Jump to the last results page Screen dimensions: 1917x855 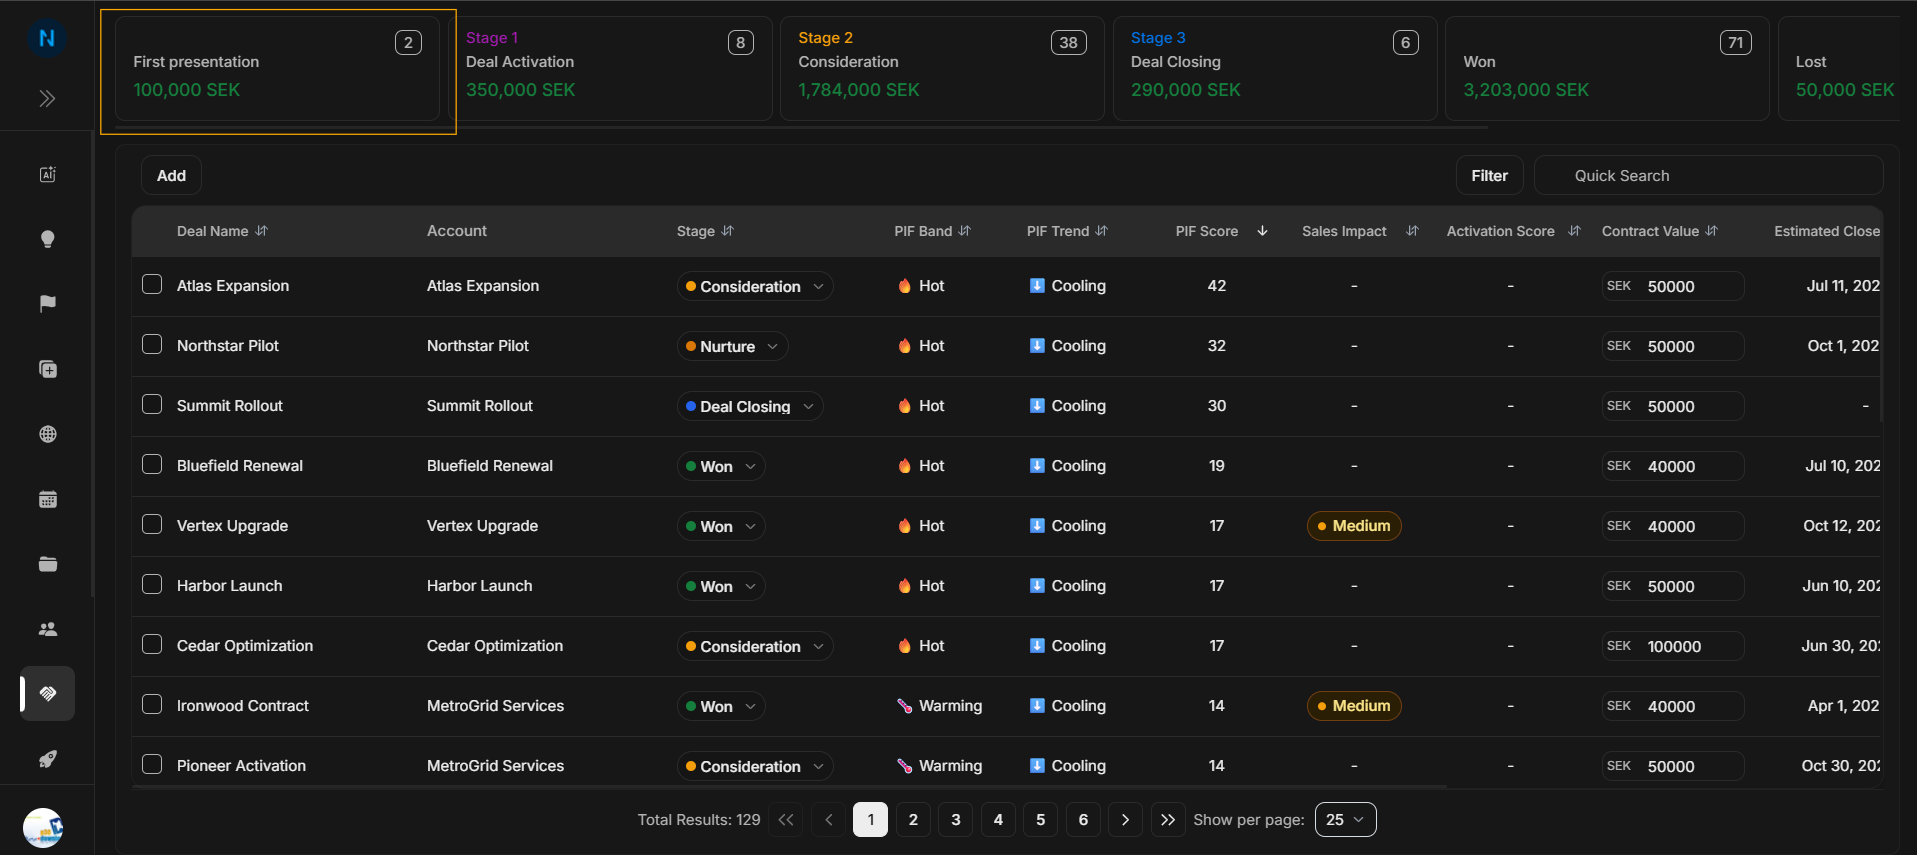pyautogui.click(x=1168, y=820)
